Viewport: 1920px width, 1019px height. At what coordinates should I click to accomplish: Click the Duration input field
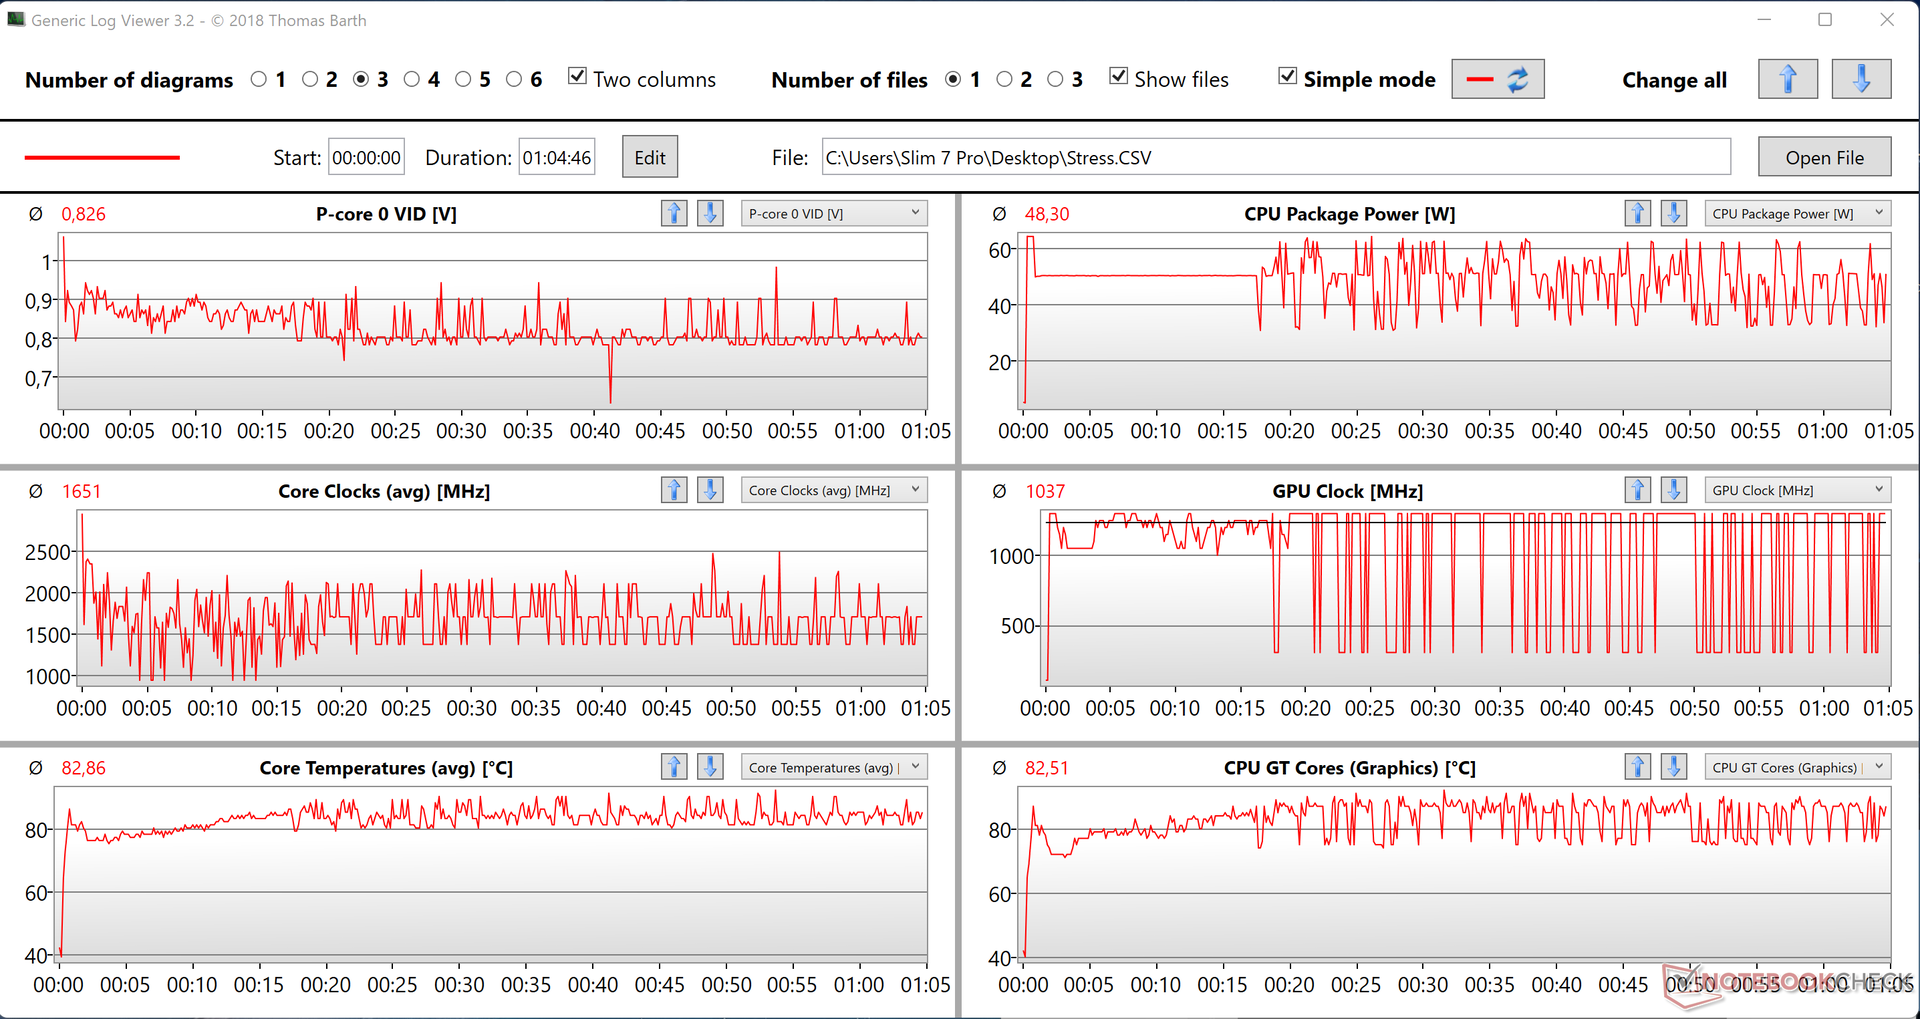tap(556, 157)
